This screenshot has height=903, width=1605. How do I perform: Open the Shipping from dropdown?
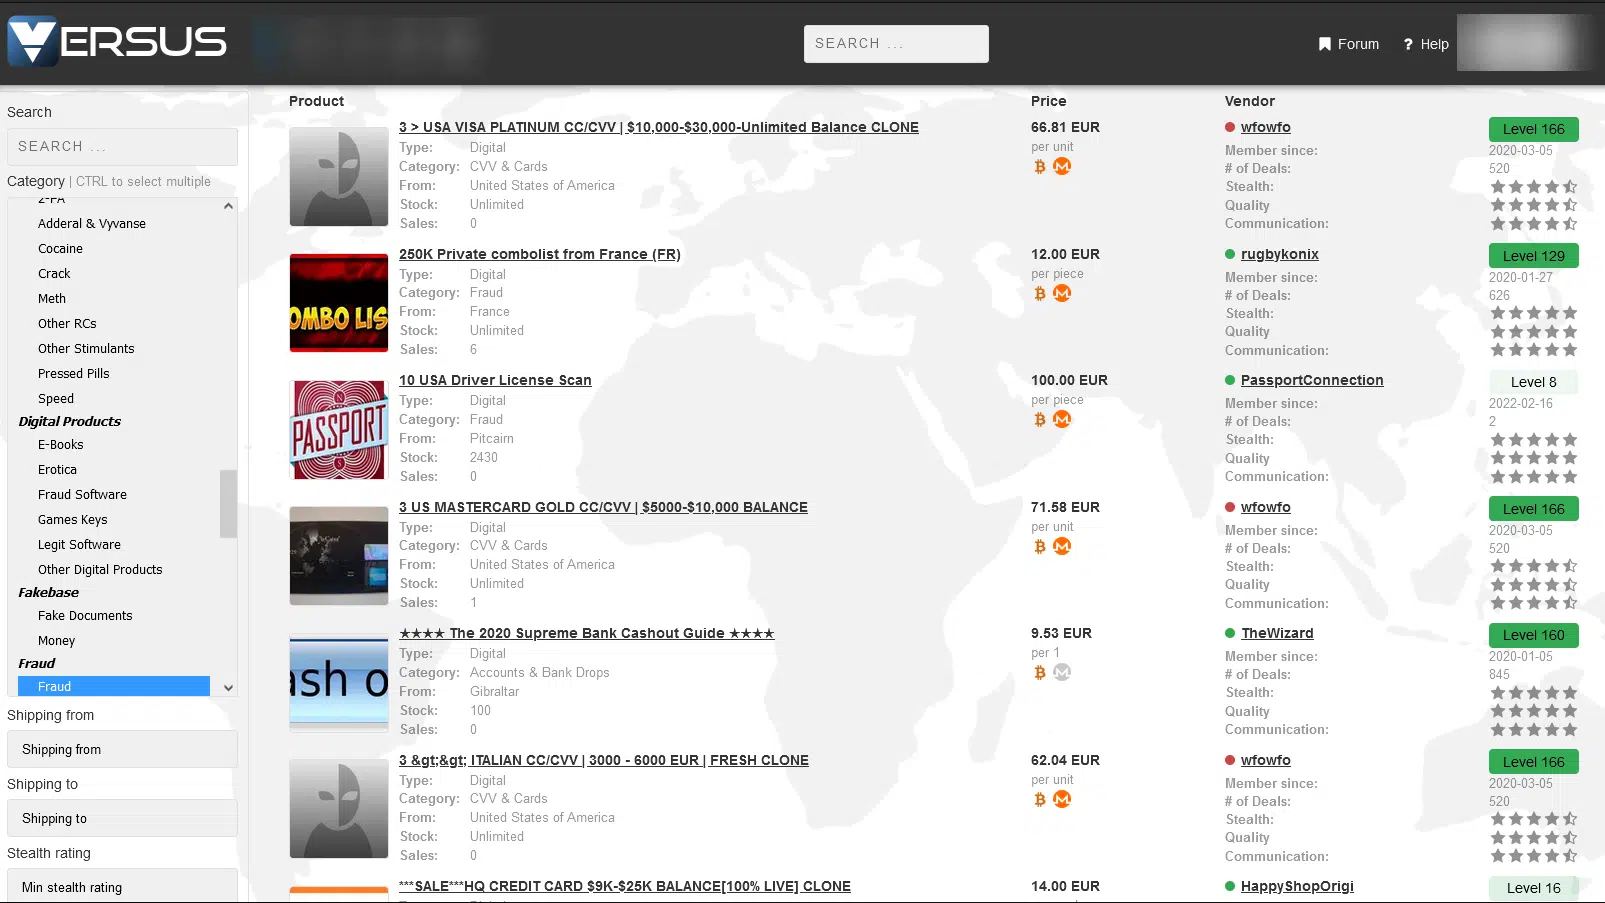122,749
